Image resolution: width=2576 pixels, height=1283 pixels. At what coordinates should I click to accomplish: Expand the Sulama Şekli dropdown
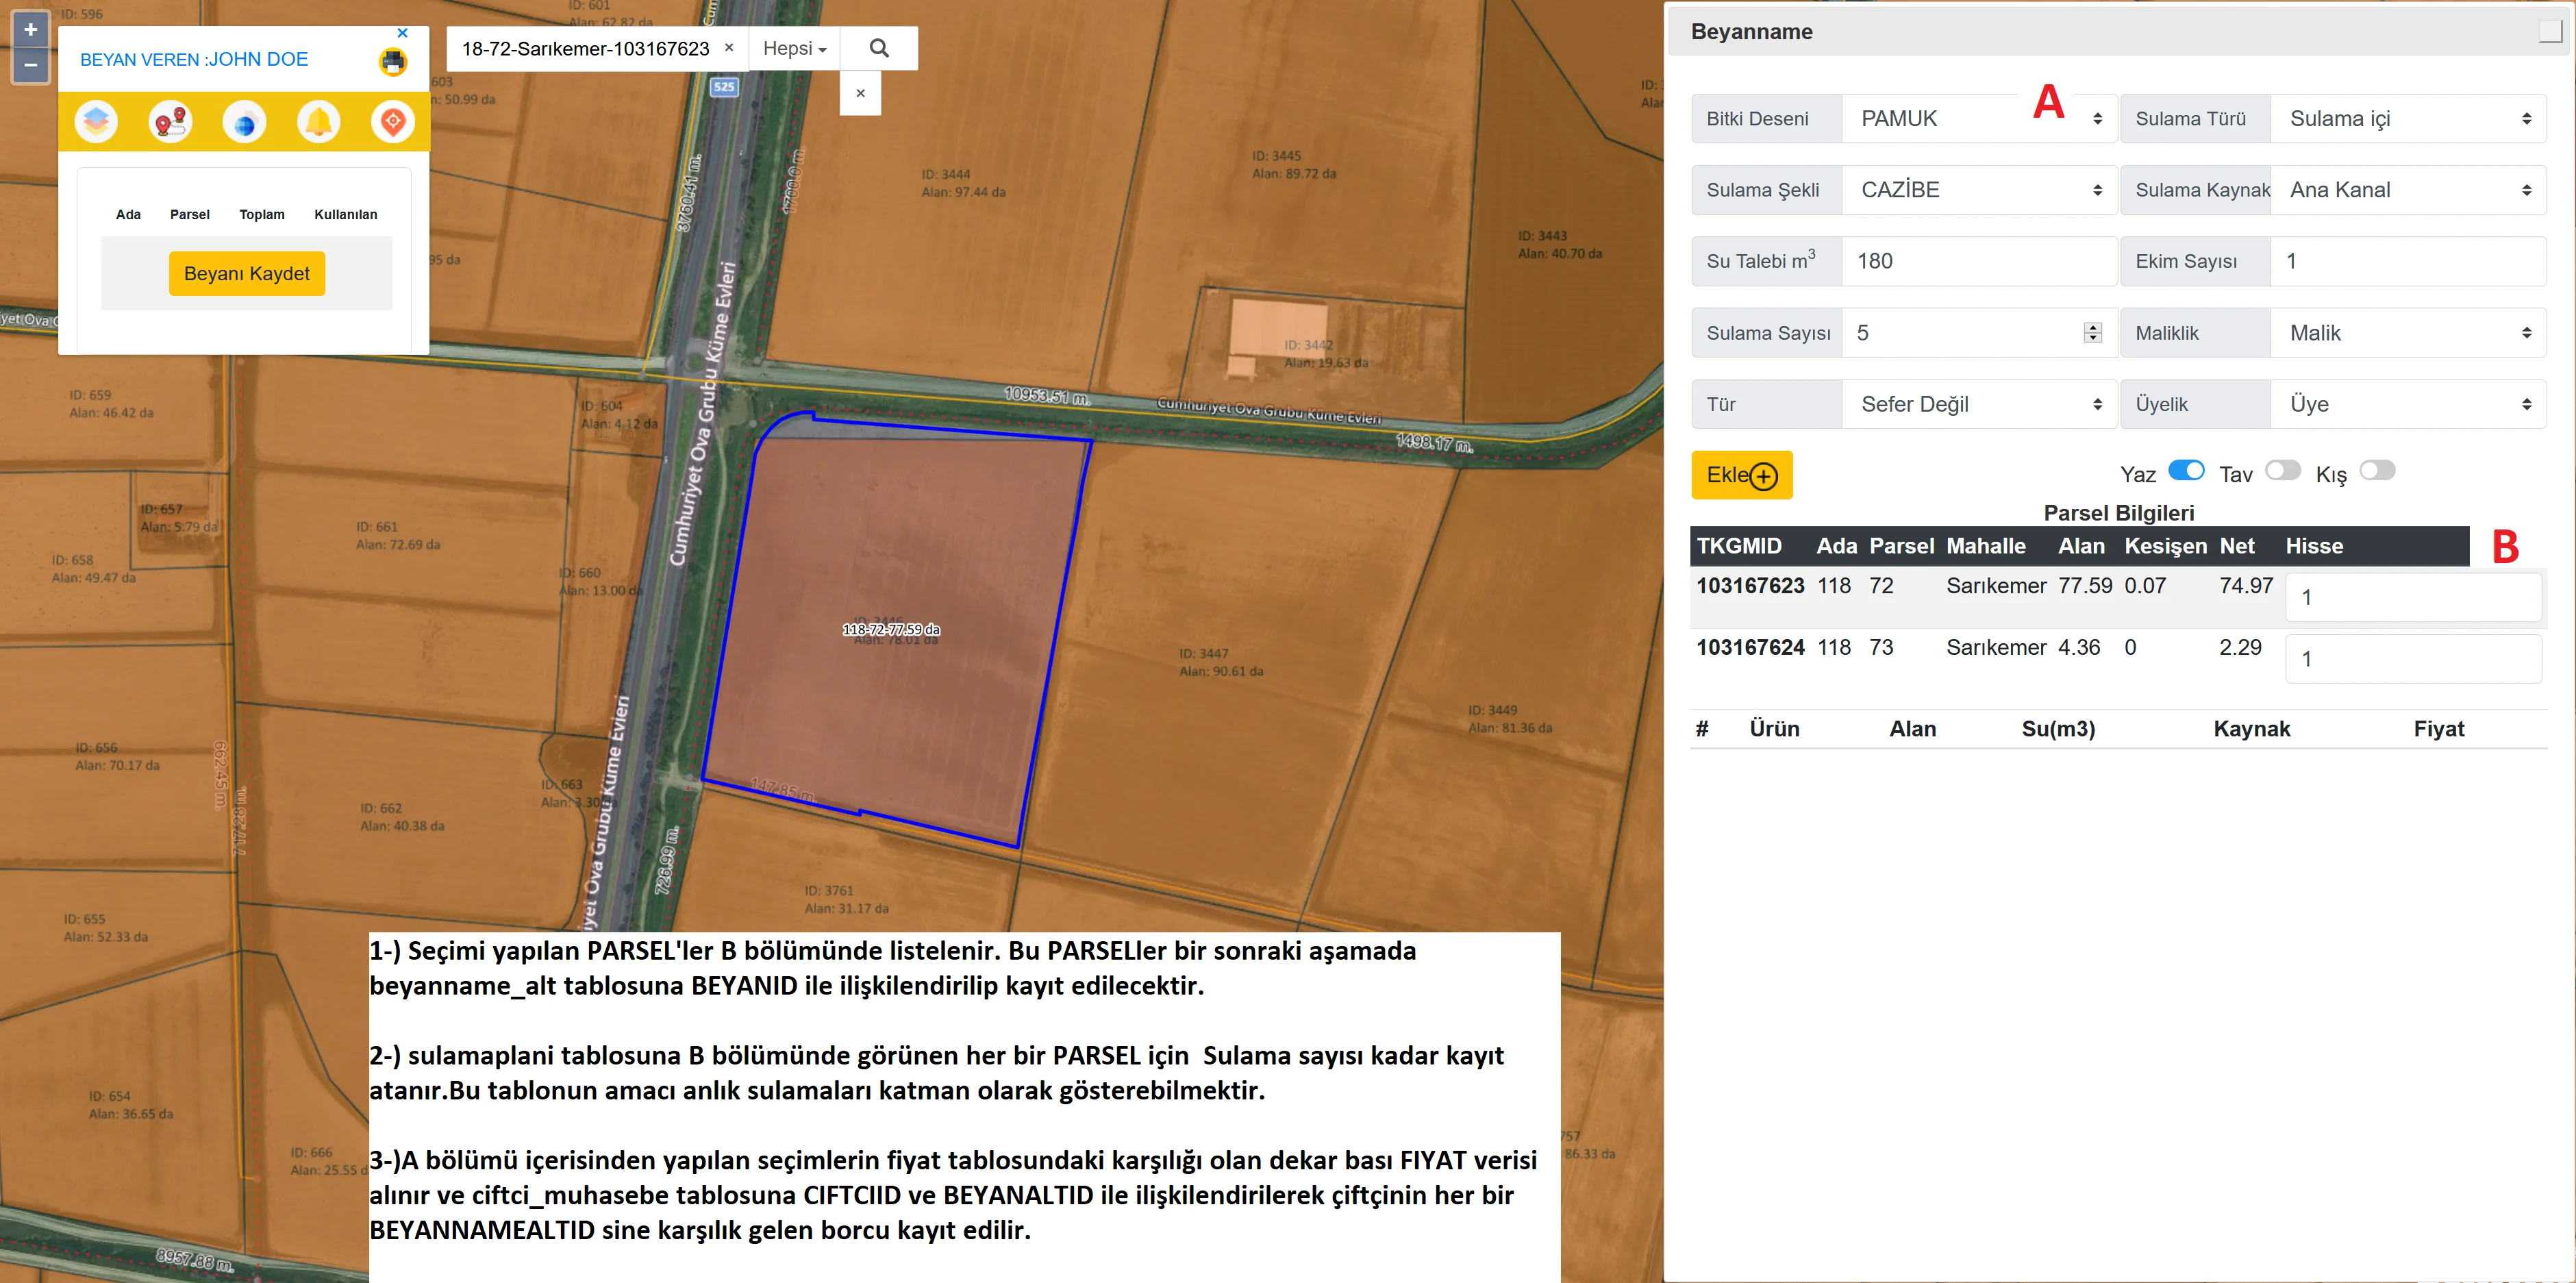pyautogui.click(x=1978, y=190)
